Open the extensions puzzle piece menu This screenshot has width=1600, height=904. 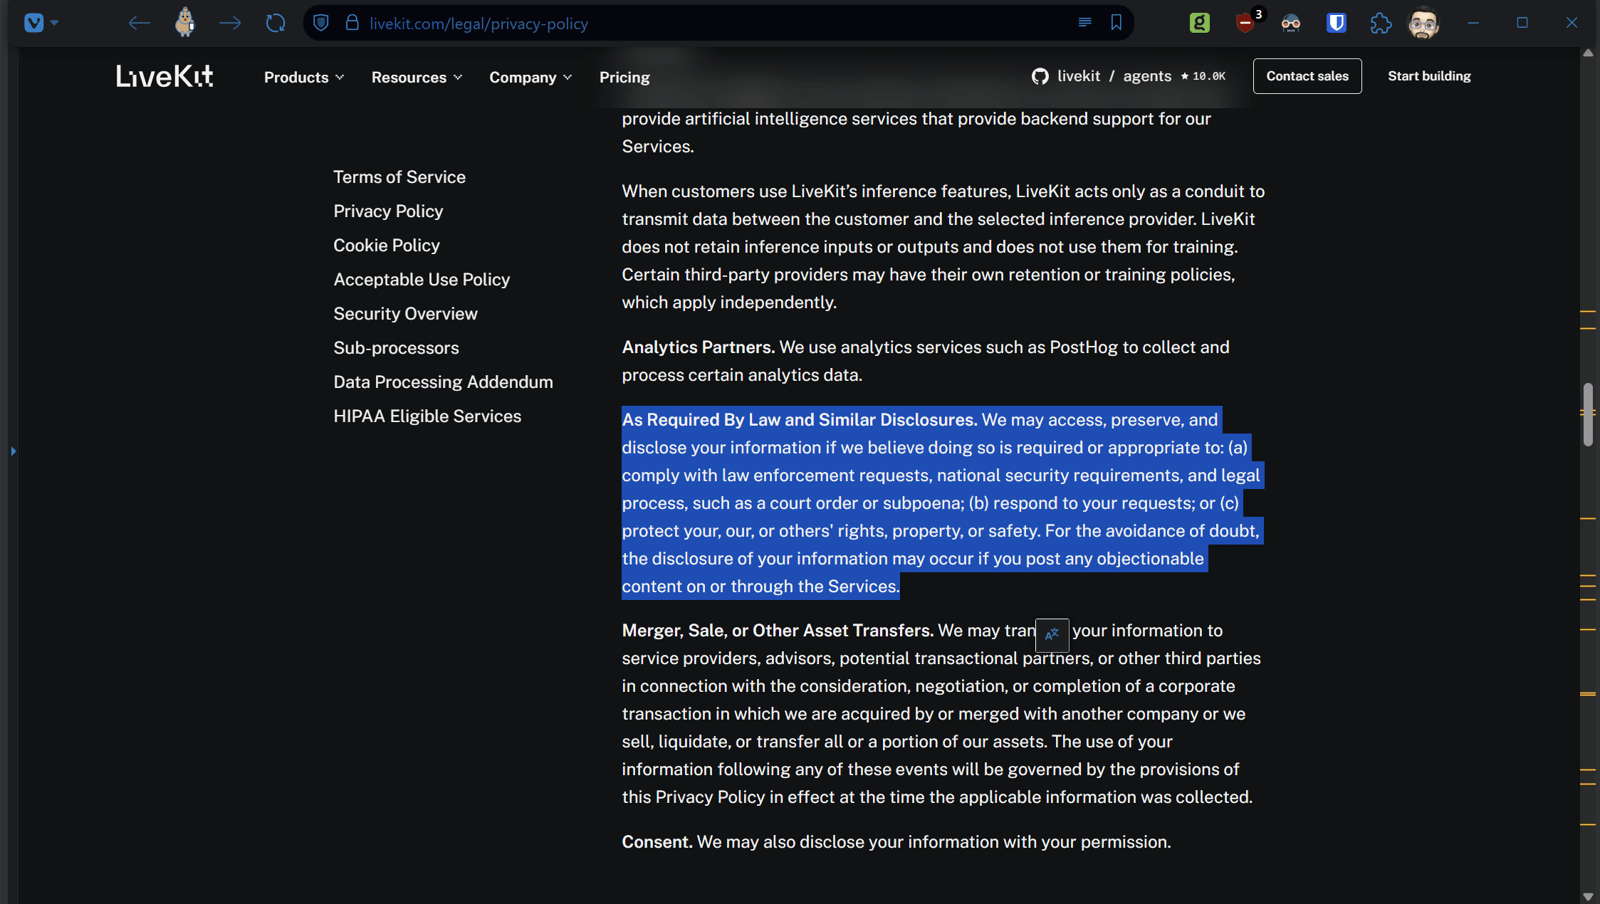pyautogui.click(x=1380, y=23)
